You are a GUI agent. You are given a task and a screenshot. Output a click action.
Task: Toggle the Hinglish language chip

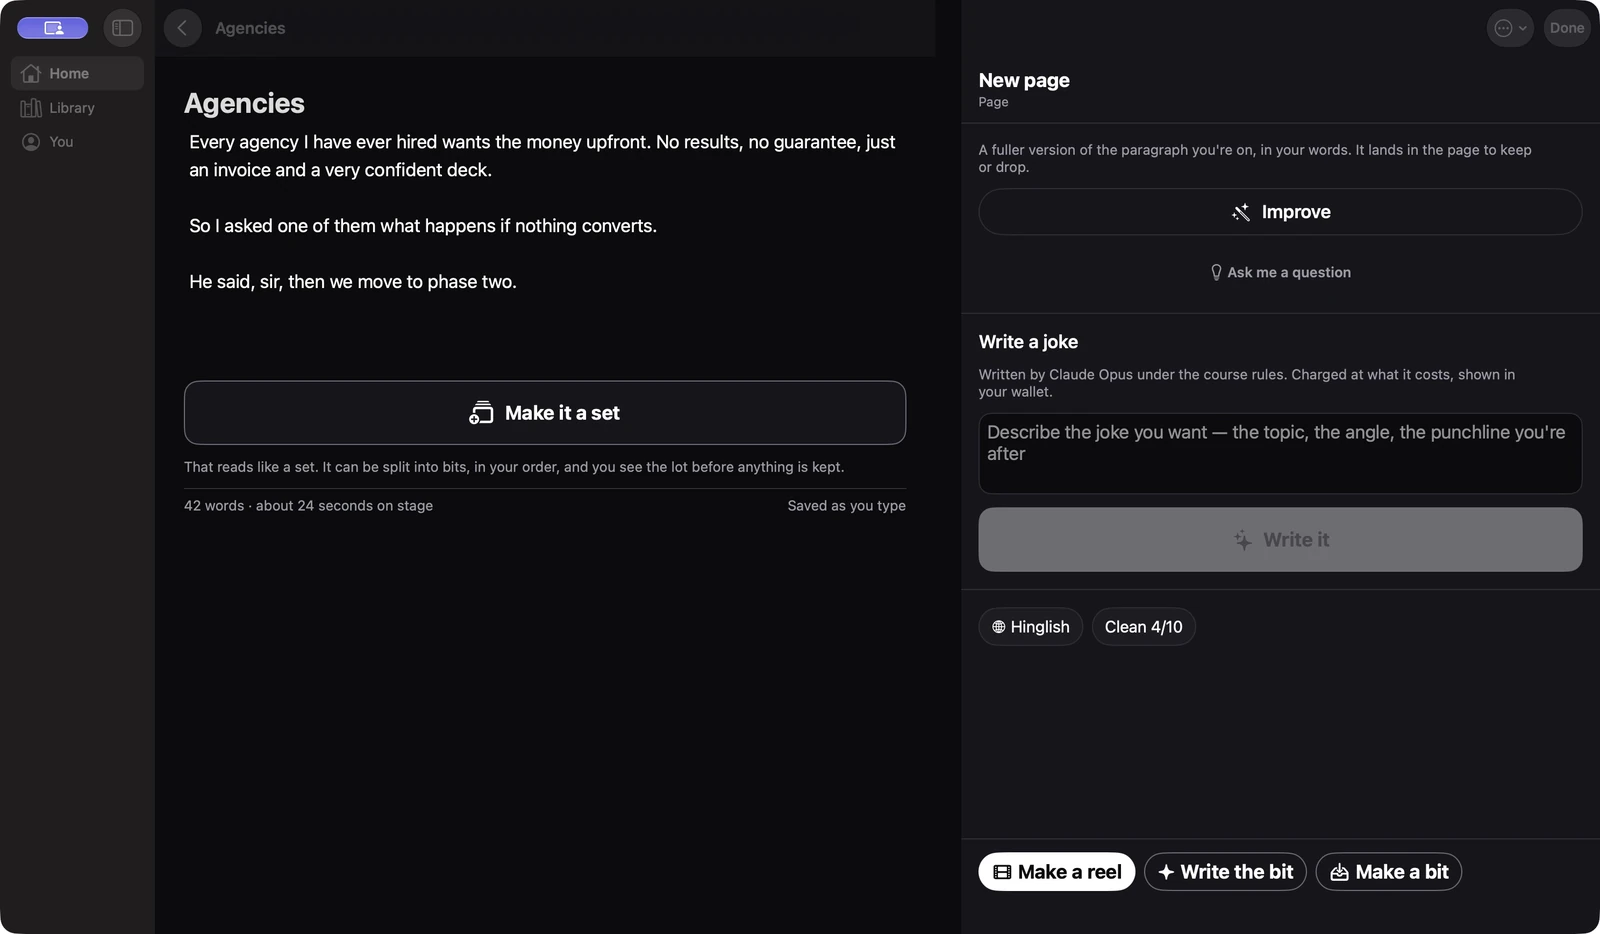coord(1030,627)
